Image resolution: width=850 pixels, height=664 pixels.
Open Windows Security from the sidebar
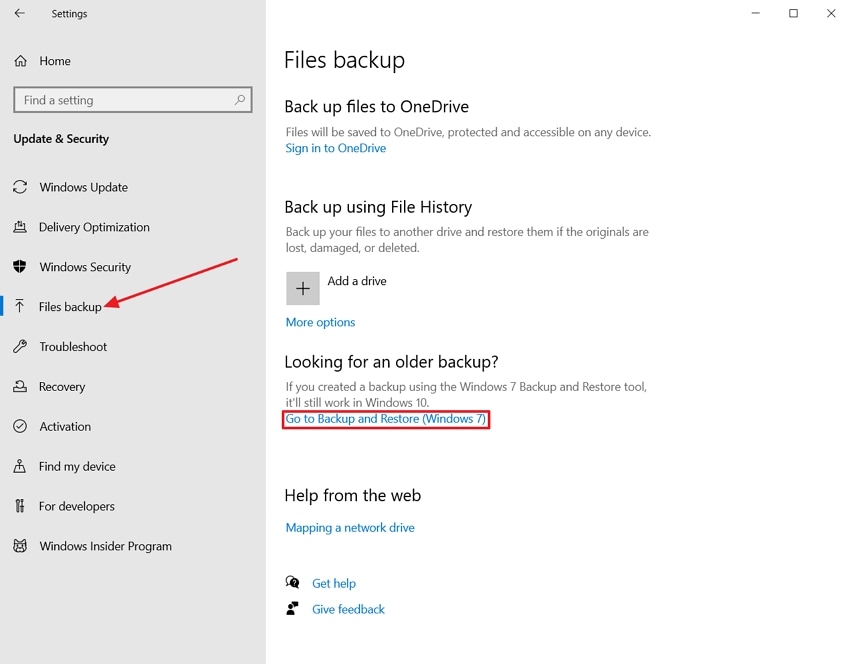point(85,267)
